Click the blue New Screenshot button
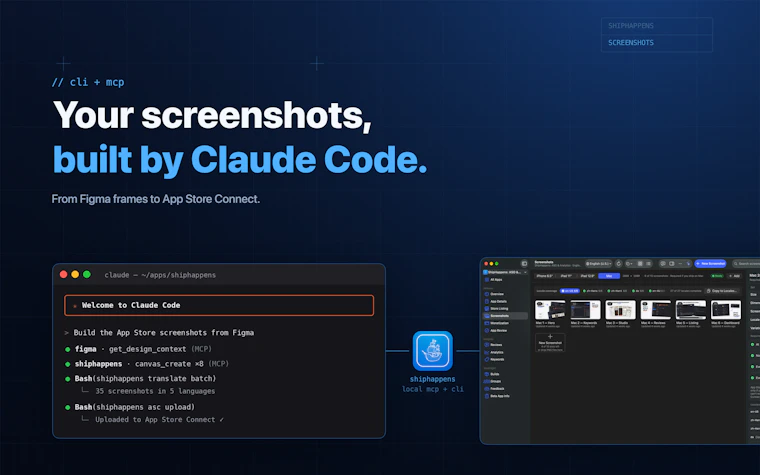This screenshot has width=760, height=475. (710, 264)
